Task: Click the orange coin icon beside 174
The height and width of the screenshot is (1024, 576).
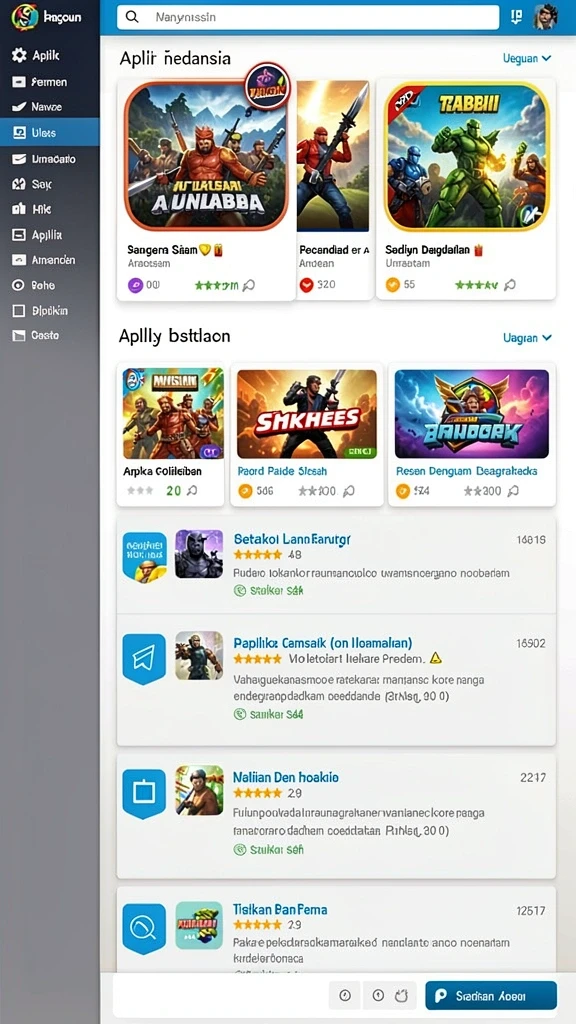Action: pos(403,491)
